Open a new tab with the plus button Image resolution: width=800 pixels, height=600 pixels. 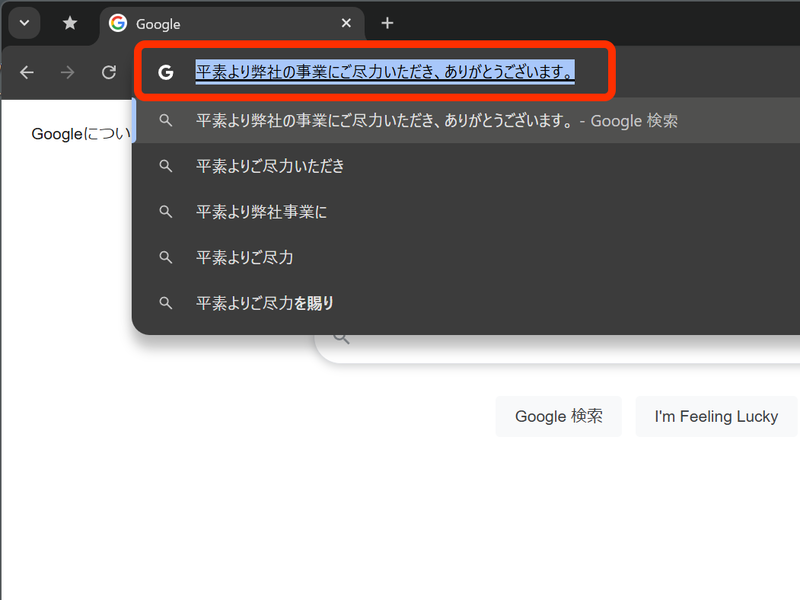tap(387, 23)
